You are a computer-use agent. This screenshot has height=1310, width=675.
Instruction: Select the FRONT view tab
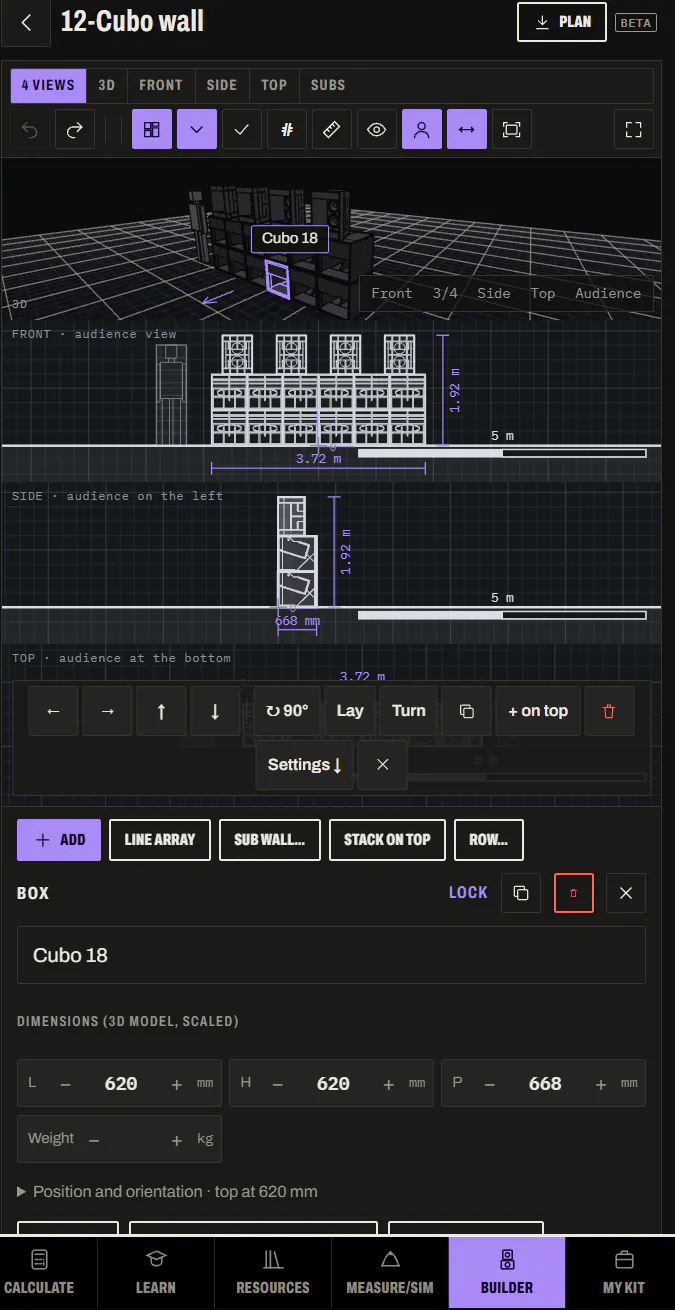point(161,86)
